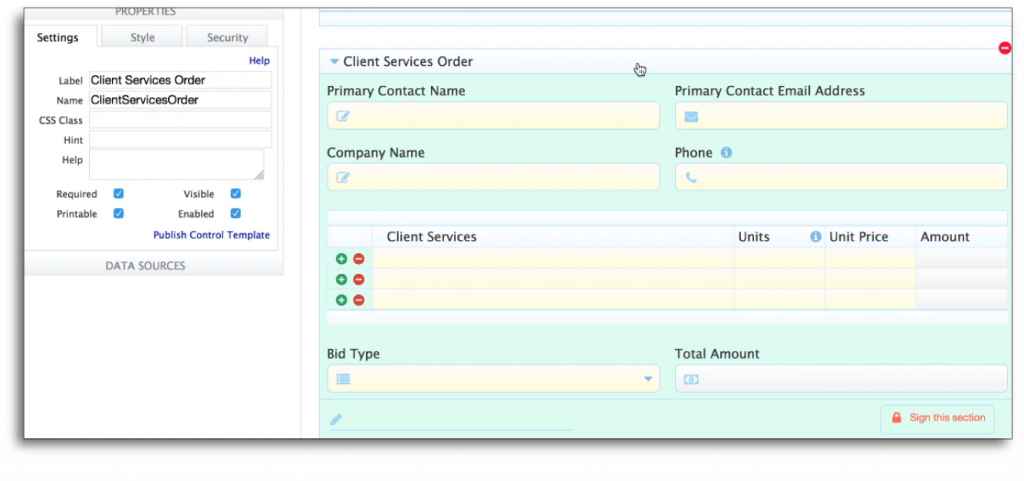Viewport: 1024px width, 481px height.
Task: Collapse the Client Services Order section
Action: [334, 61]
